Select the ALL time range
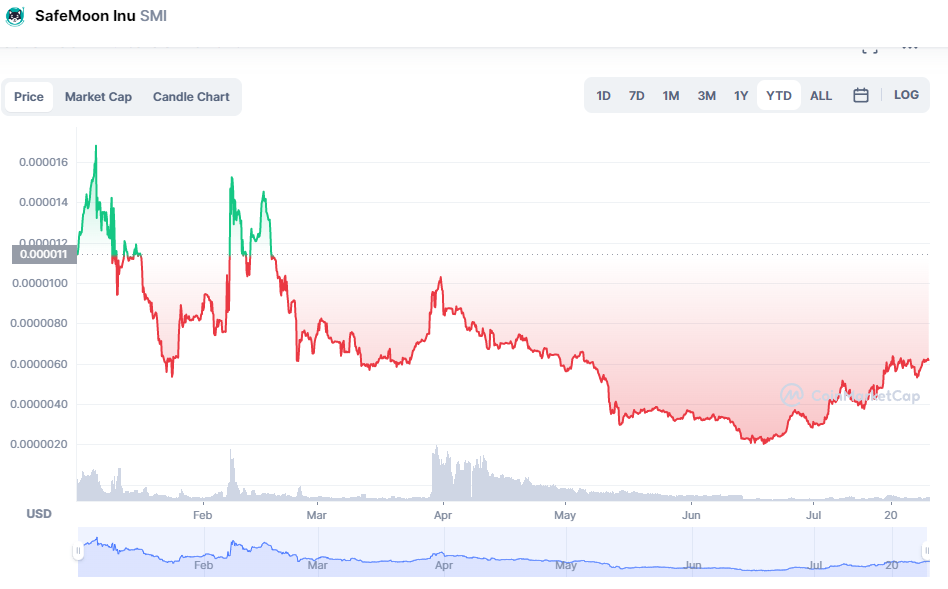 [820, 96]
